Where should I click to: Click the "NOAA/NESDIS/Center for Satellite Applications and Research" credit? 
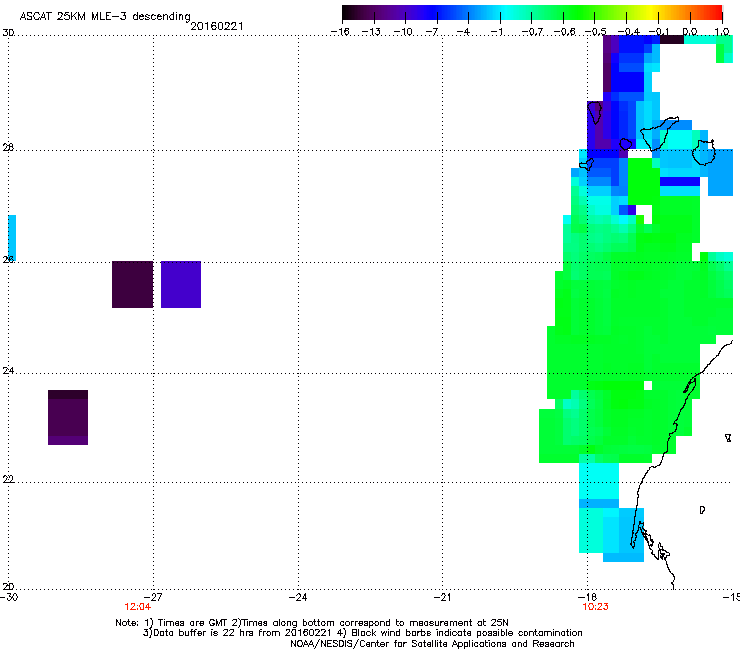pyautogui.click(x=432, y=644)
